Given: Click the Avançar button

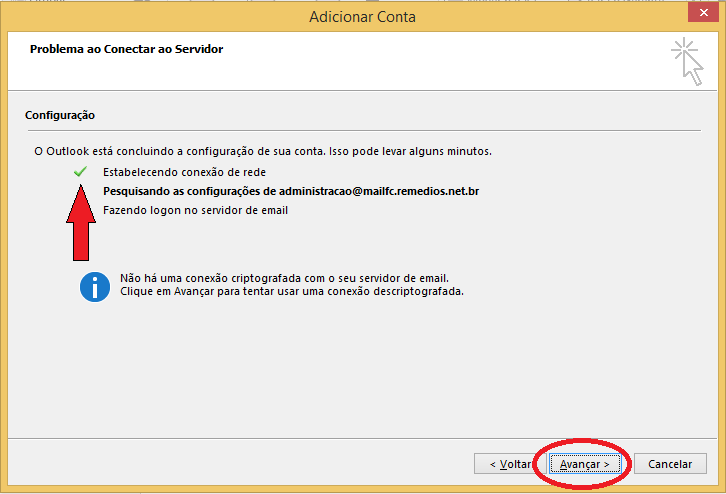Looking at the screenshot, I should pos(585,463).
